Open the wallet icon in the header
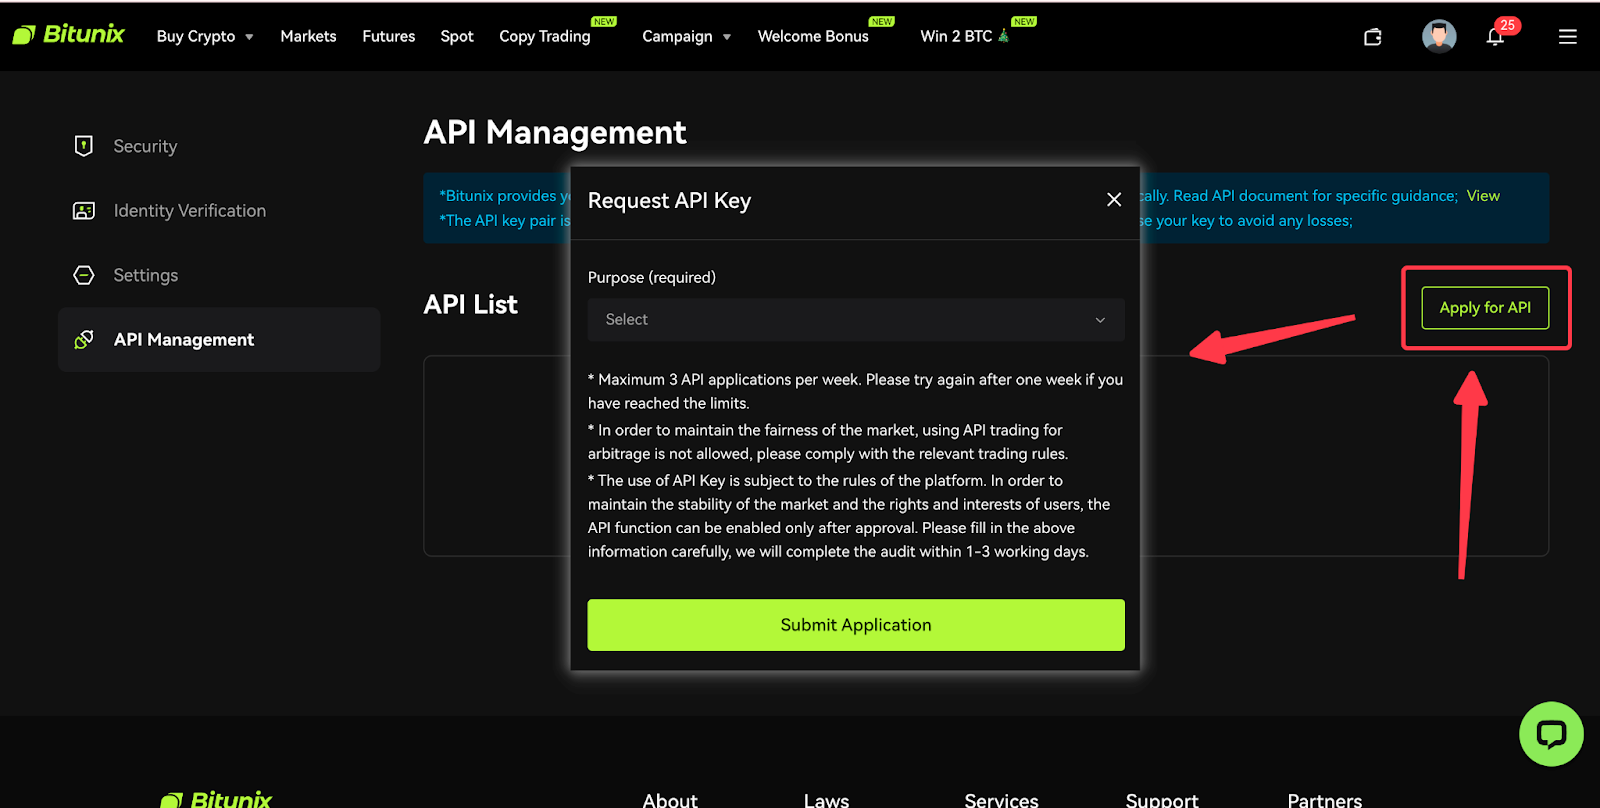 click(1373, 37)
